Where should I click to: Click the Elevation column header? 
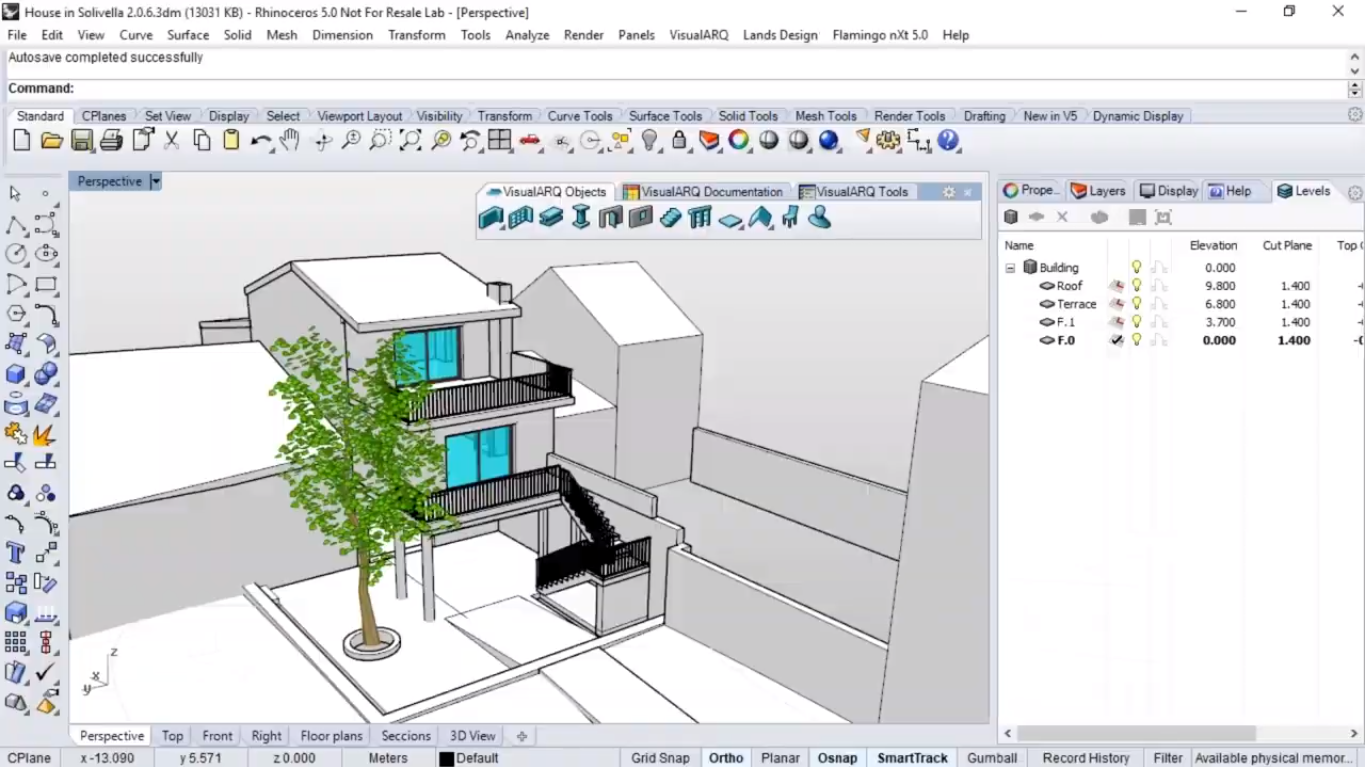[x=1213, y=245]
